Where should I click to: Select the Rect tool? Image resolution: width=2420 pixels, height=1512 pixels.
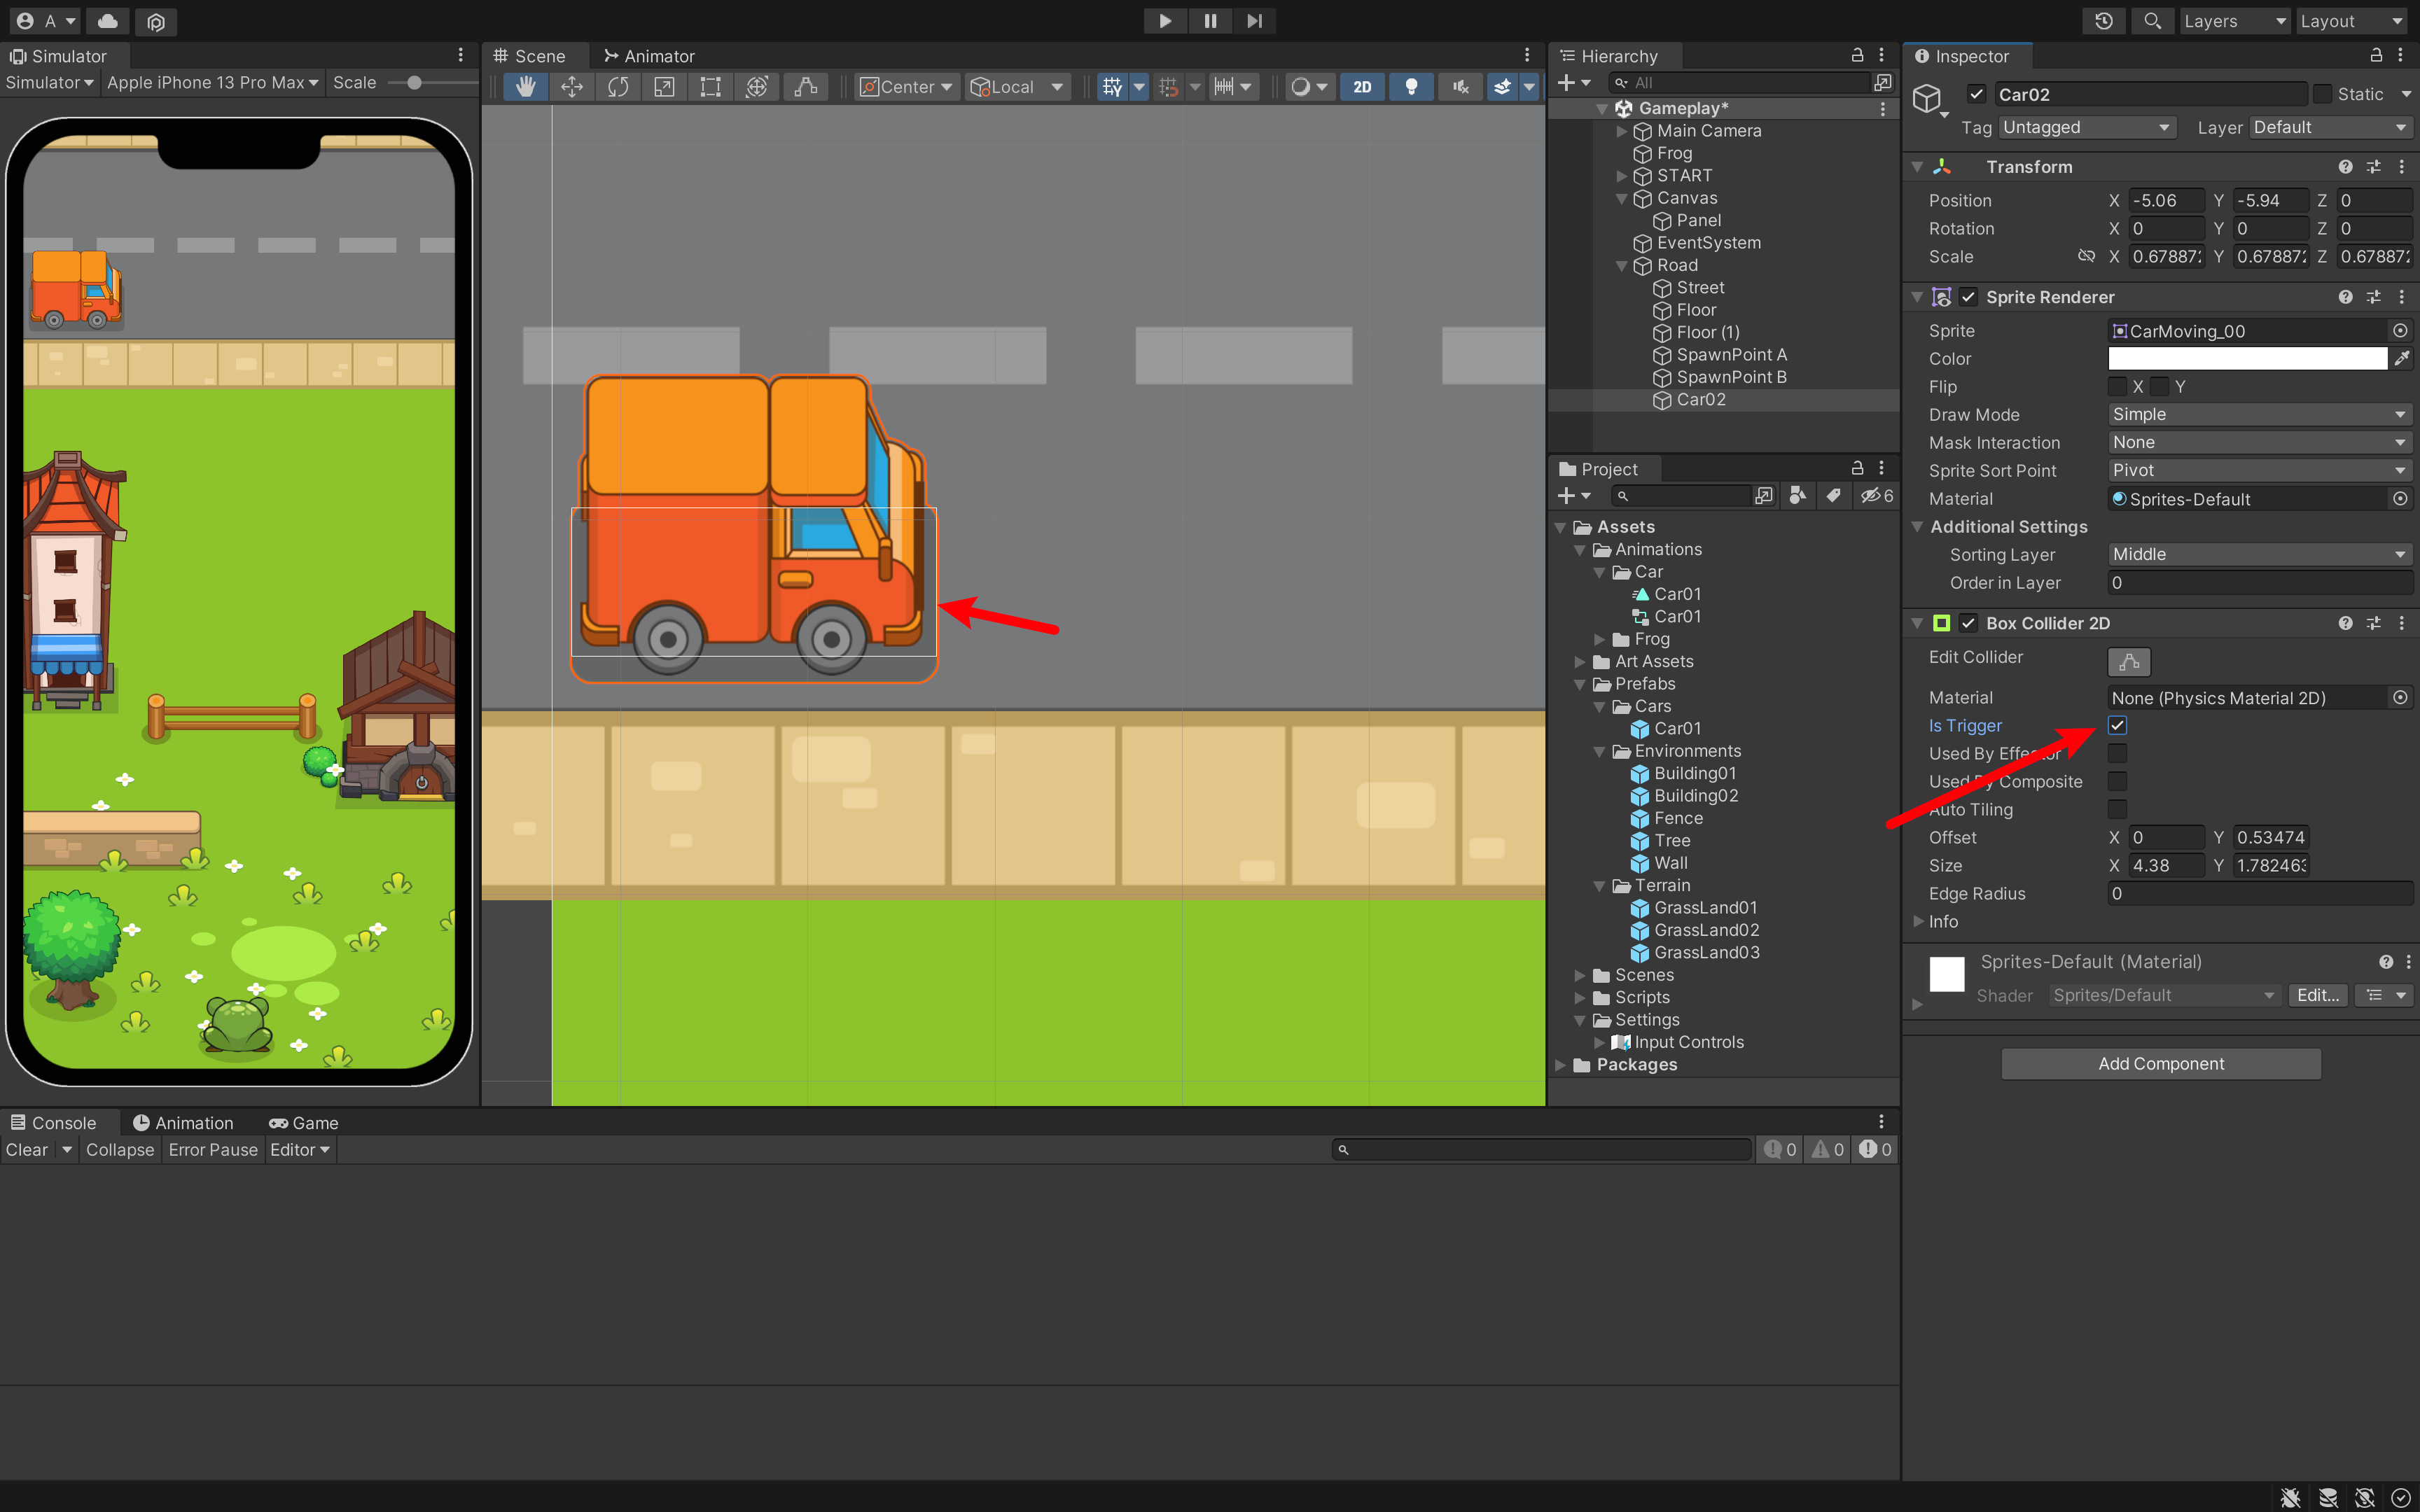click(x=710, y=87)
